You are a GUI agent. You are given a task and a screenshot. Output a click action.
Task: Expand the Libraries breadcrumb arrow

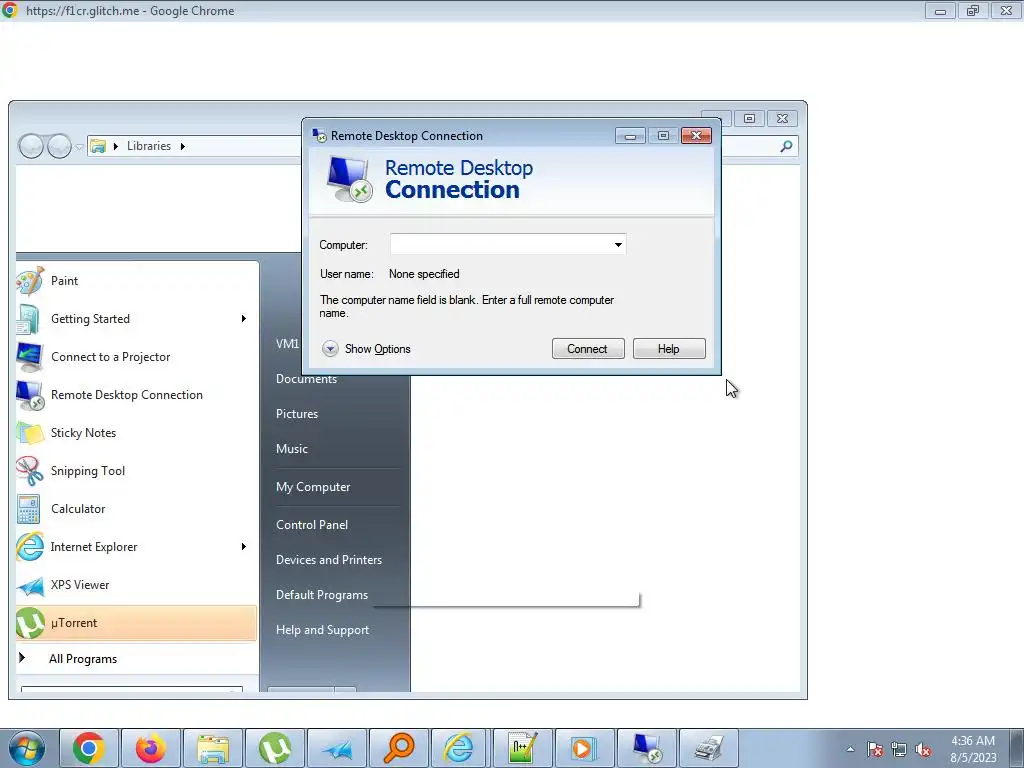coord(183,146)
